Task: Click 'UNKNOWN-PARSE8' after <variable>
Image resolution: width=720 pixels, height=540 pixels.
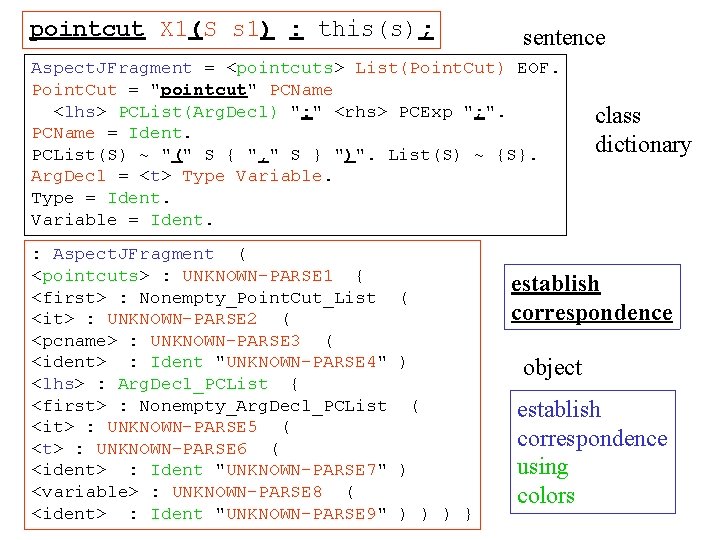Action: click(247, 492)
